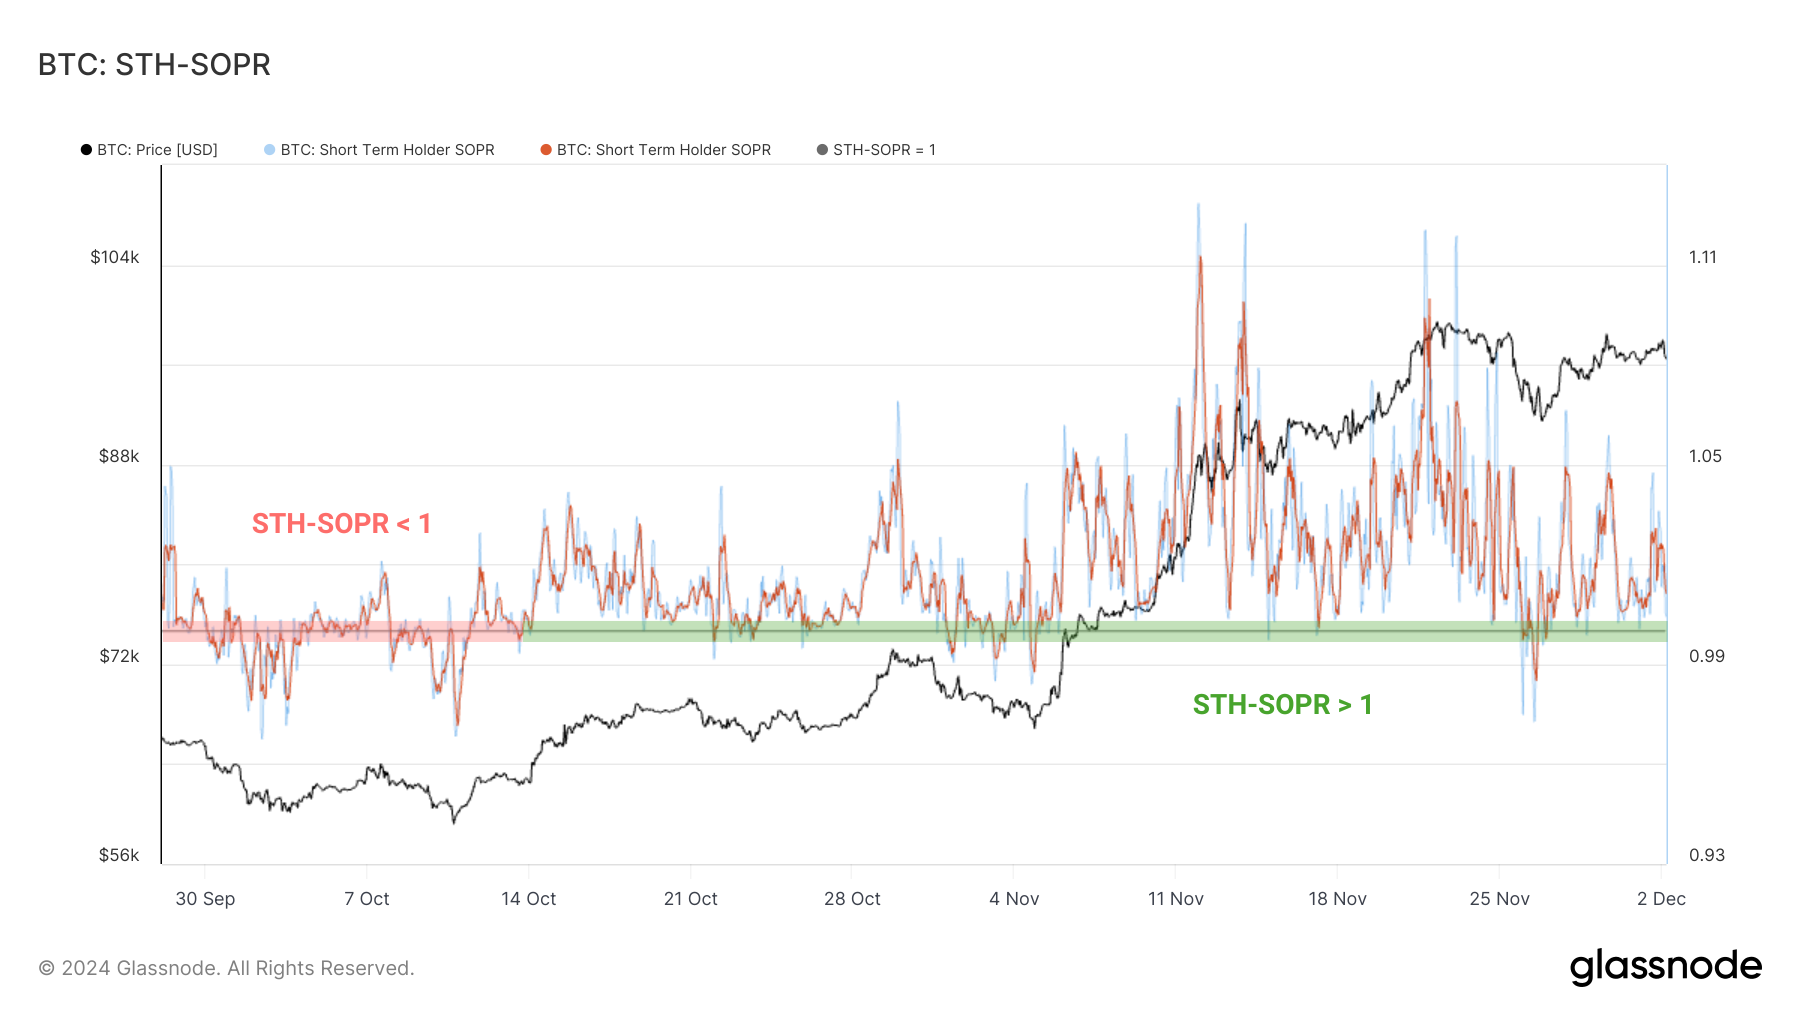Select the BTC: Short Term Holder SOPR legend text
The width and height of the screenshot is (1800, 1013).
click(x=666, y=150)
